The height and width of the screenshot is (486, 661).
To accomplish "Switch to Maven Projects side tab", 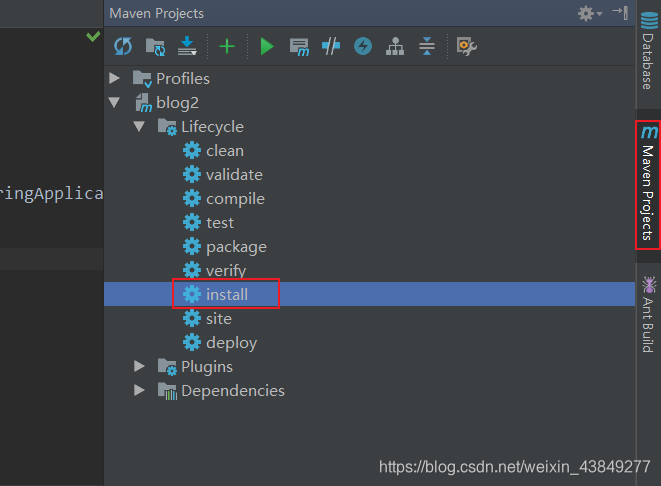I will [648, 185].
